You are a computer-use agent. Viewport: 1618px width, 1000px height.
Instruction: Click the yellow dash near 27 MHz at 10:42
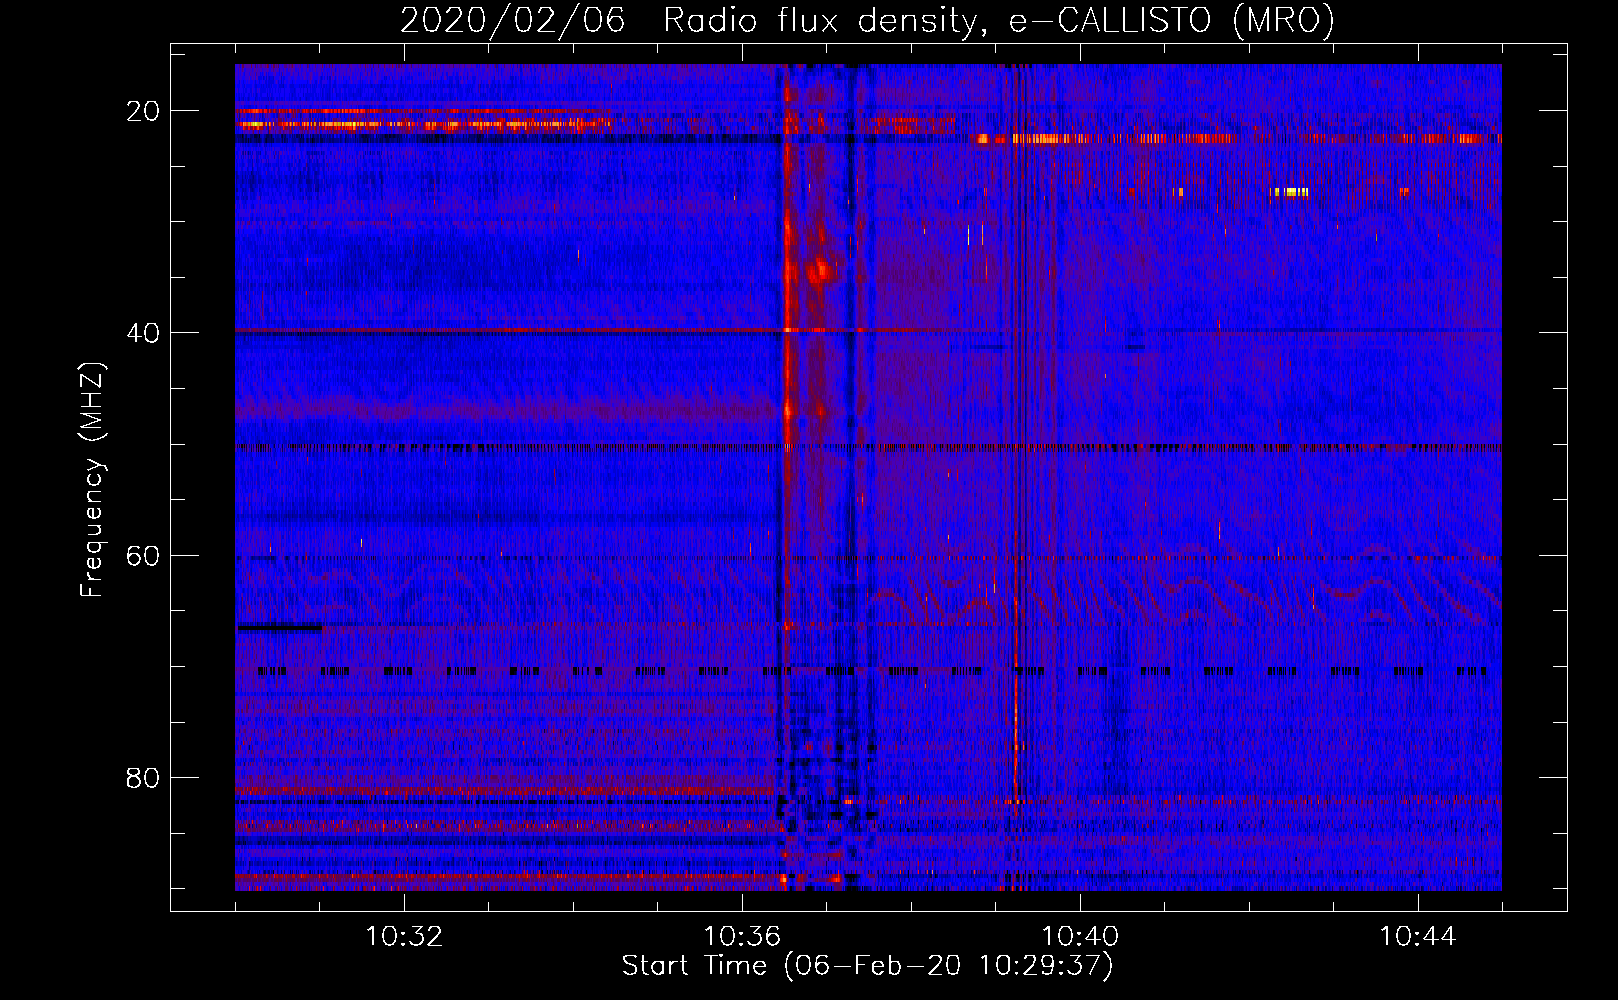(x=1290, y=192)
